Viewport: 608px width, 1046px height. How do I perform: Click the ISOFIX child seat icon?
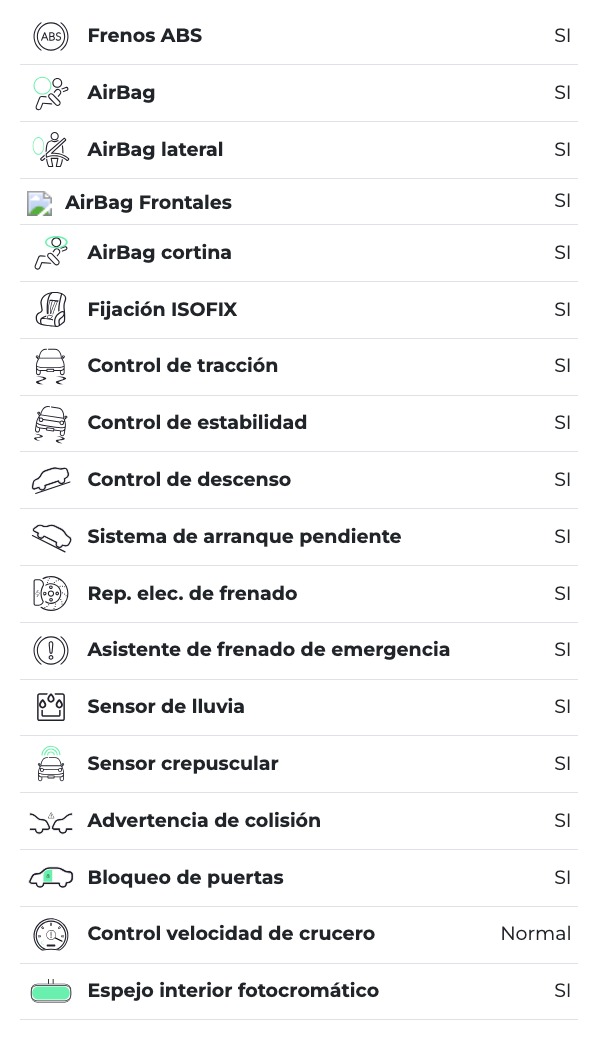click(x=50, y=310)
